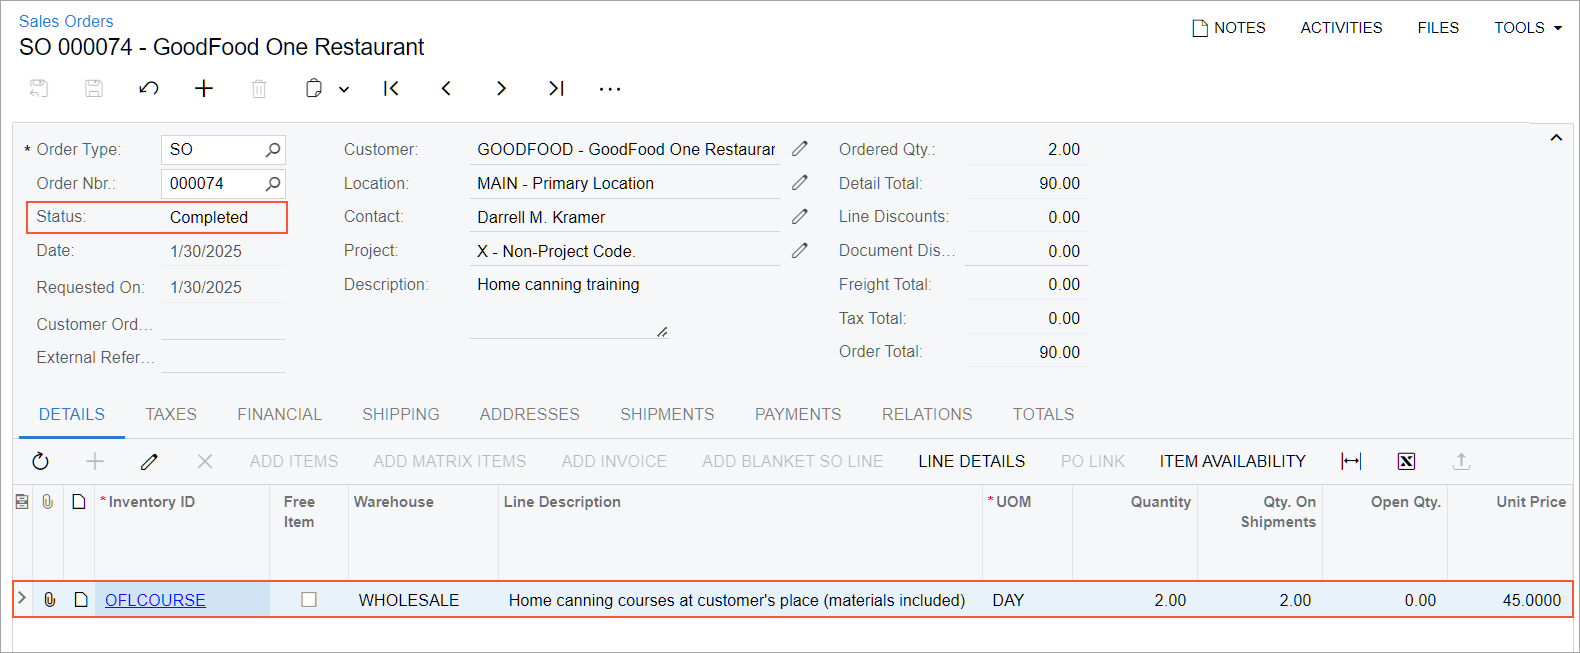Navigate to the next sales order
This screenshot has height=653, width=1580.
501,89
